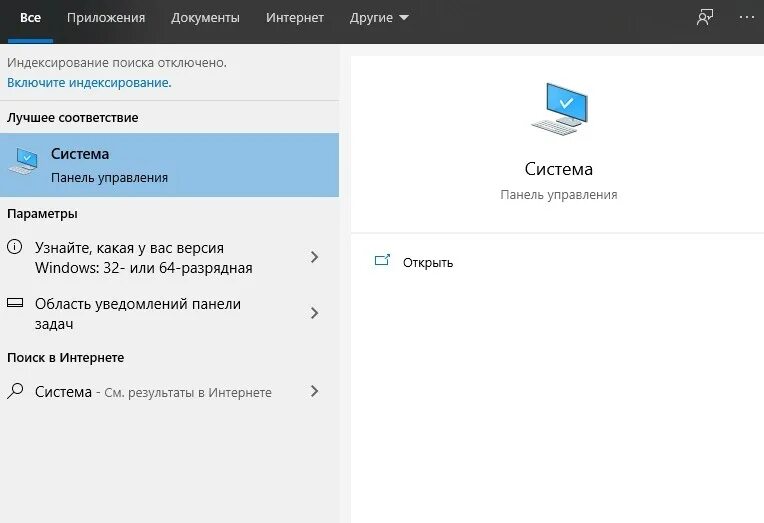This screenshot has height=523, width=764.
Task: Select the Документы tab
Action: [205, 18]
